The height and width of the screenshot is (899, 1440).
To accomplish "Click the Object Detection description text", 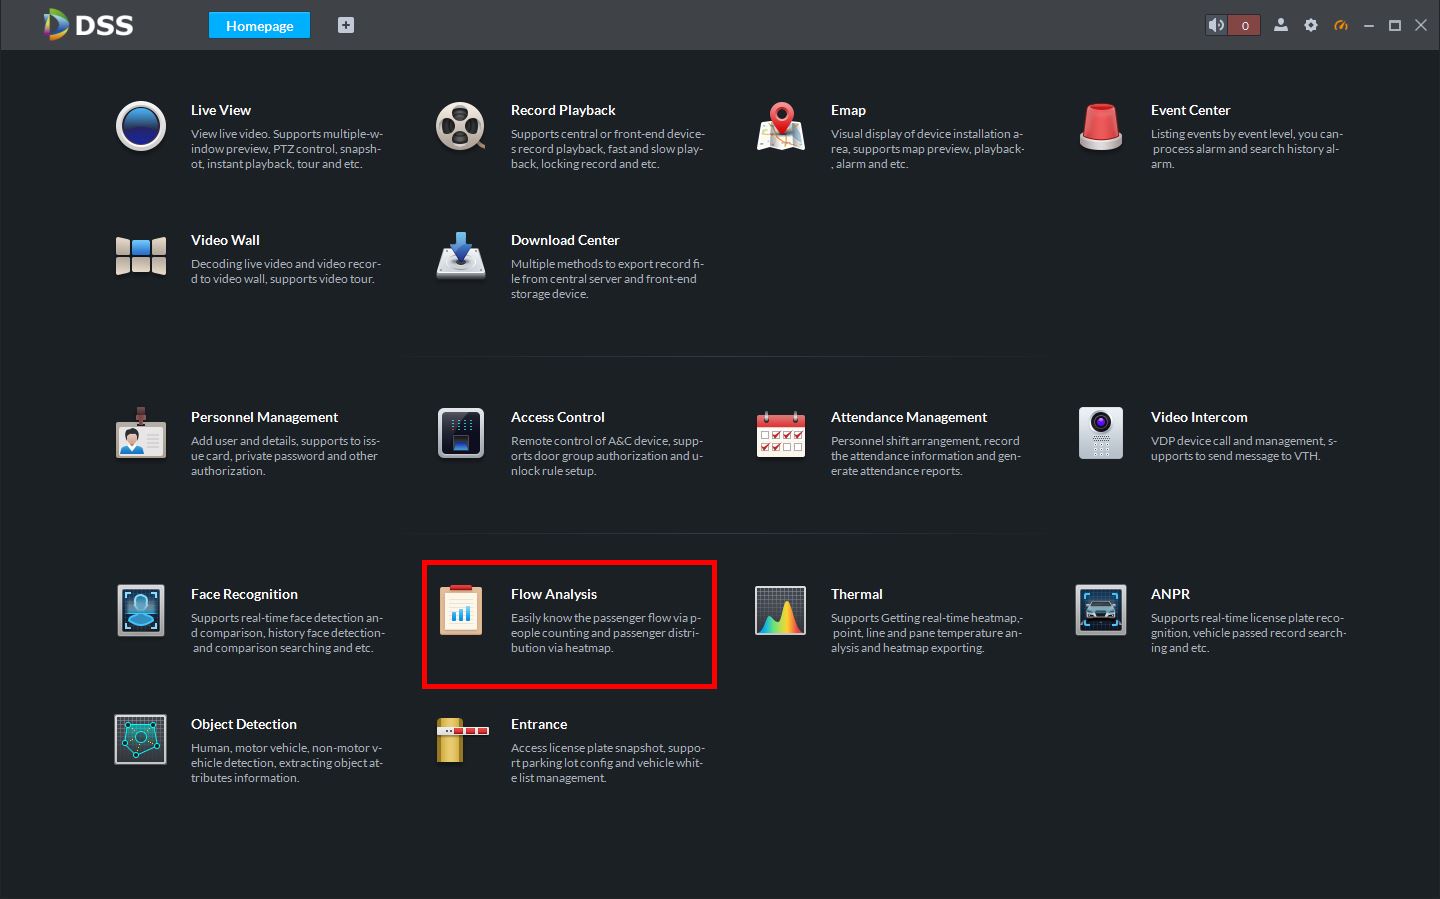I will tap(287, 763).
